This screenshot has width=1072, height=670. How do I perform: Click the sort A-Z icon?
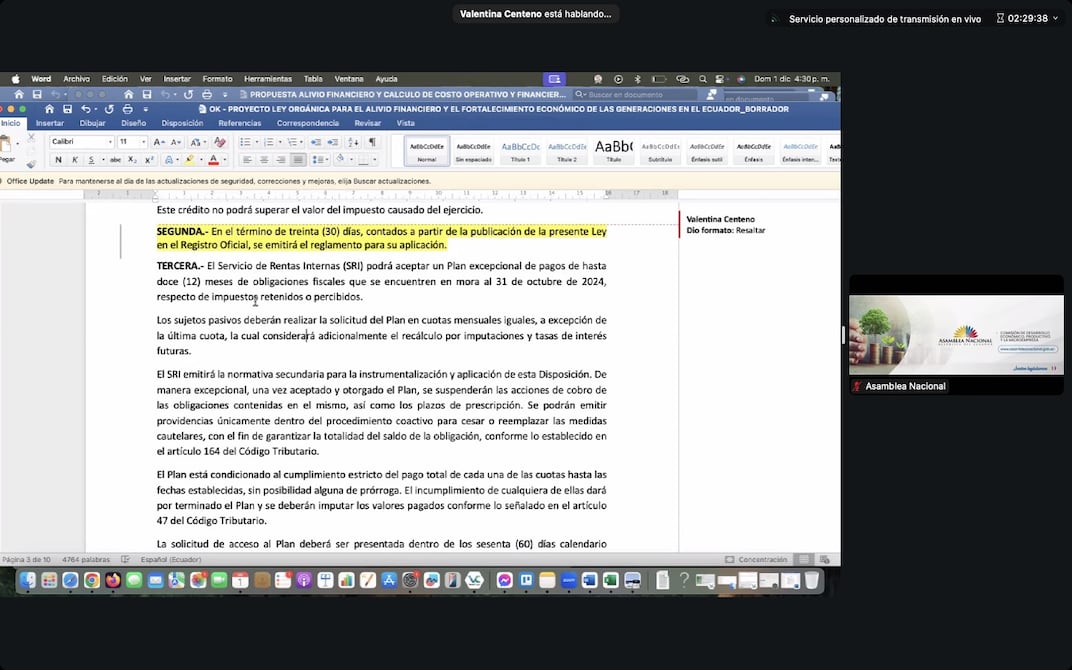[353, 142]
